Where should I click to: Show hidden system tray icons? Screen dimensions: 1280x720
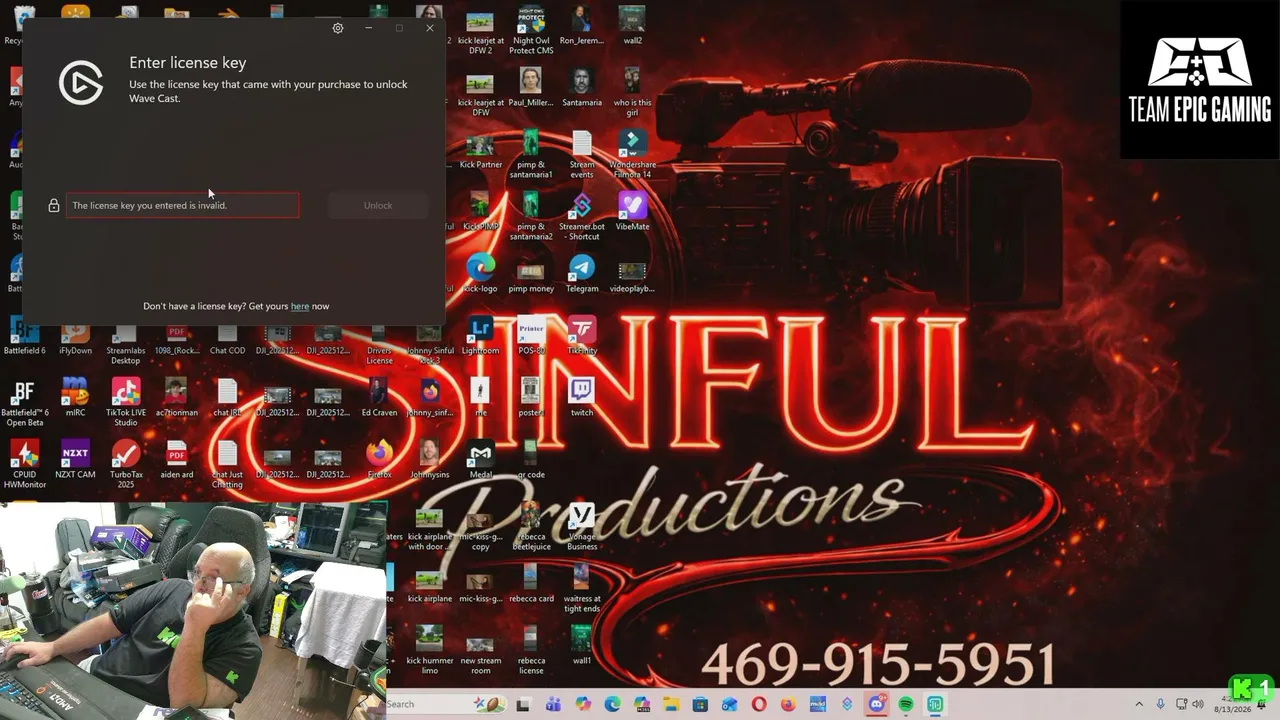(1139, 704)
